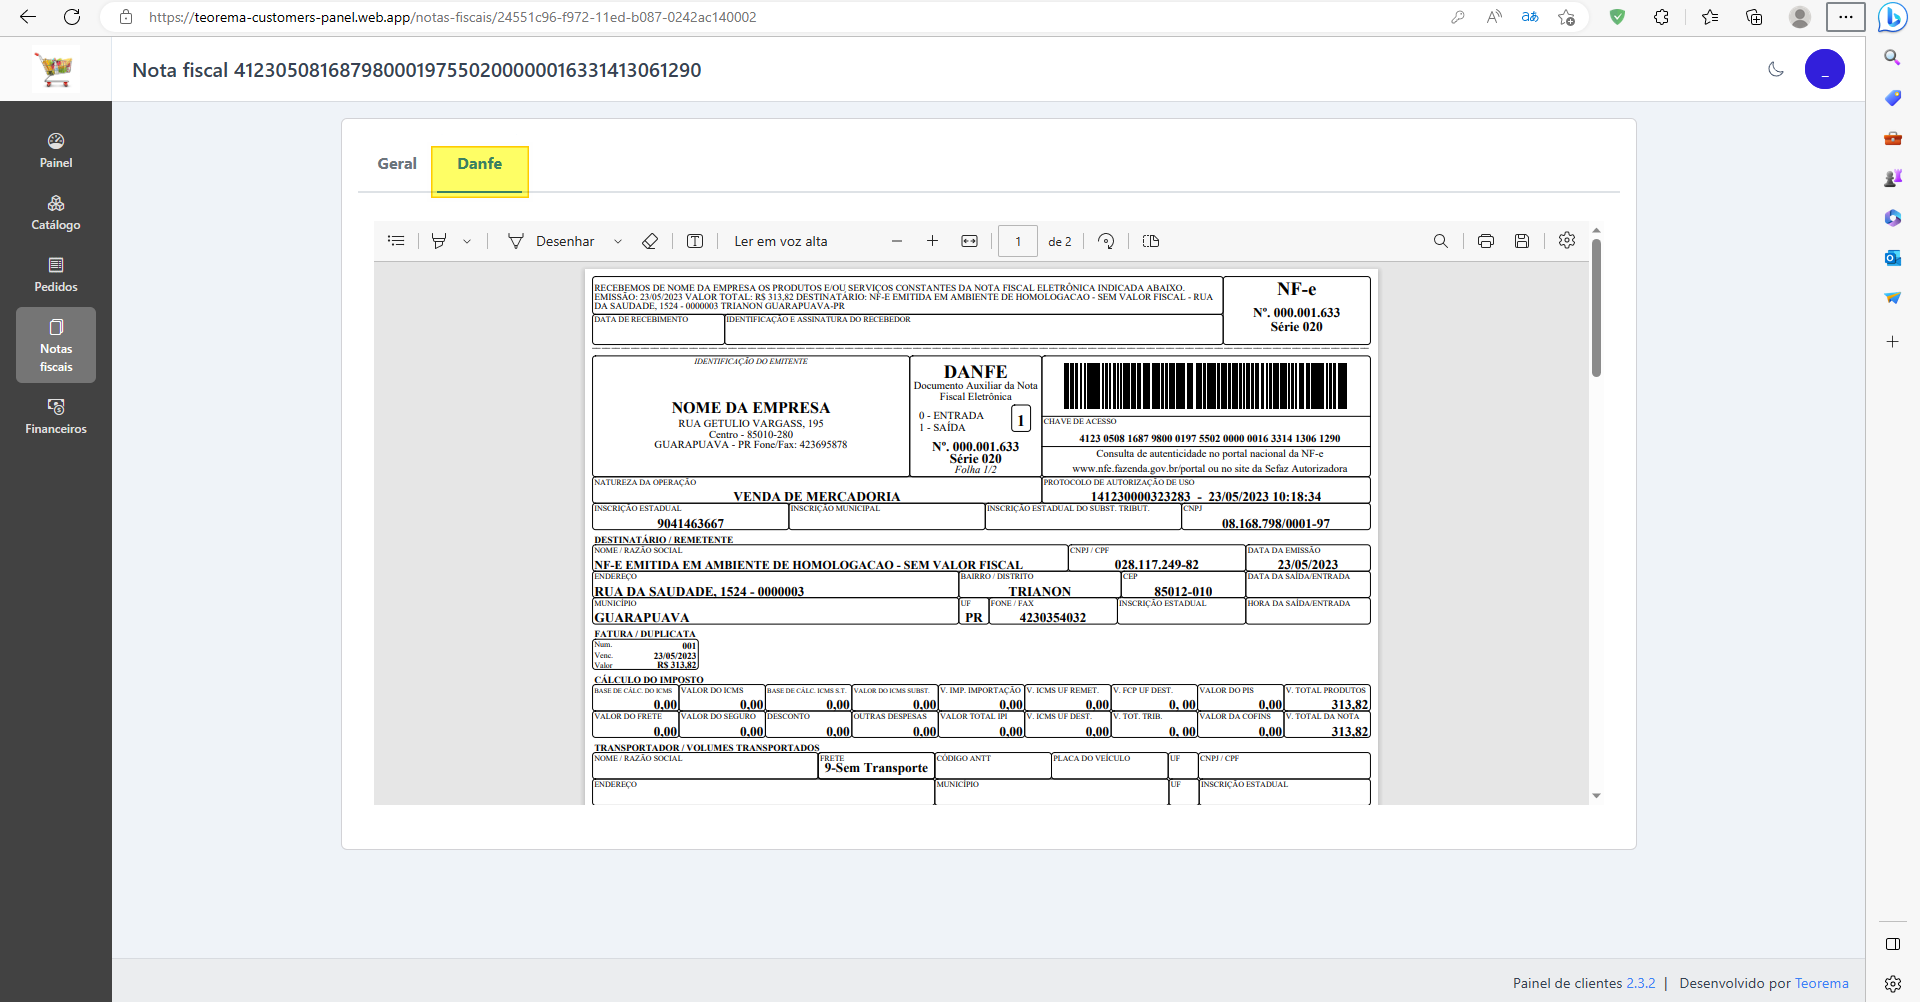The image size is (1920, 1002).
Task: Start Ler em voz alta
Action: point(781,241)
